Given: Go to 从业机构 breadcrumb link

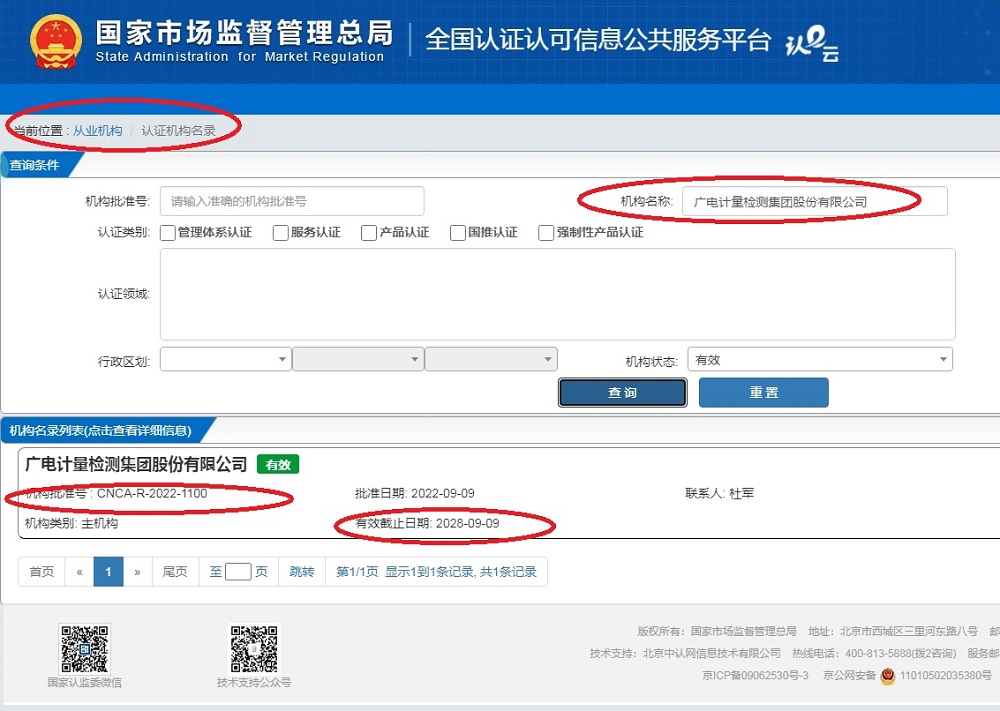Looking at the screenshot, I should tap(97, 131).
